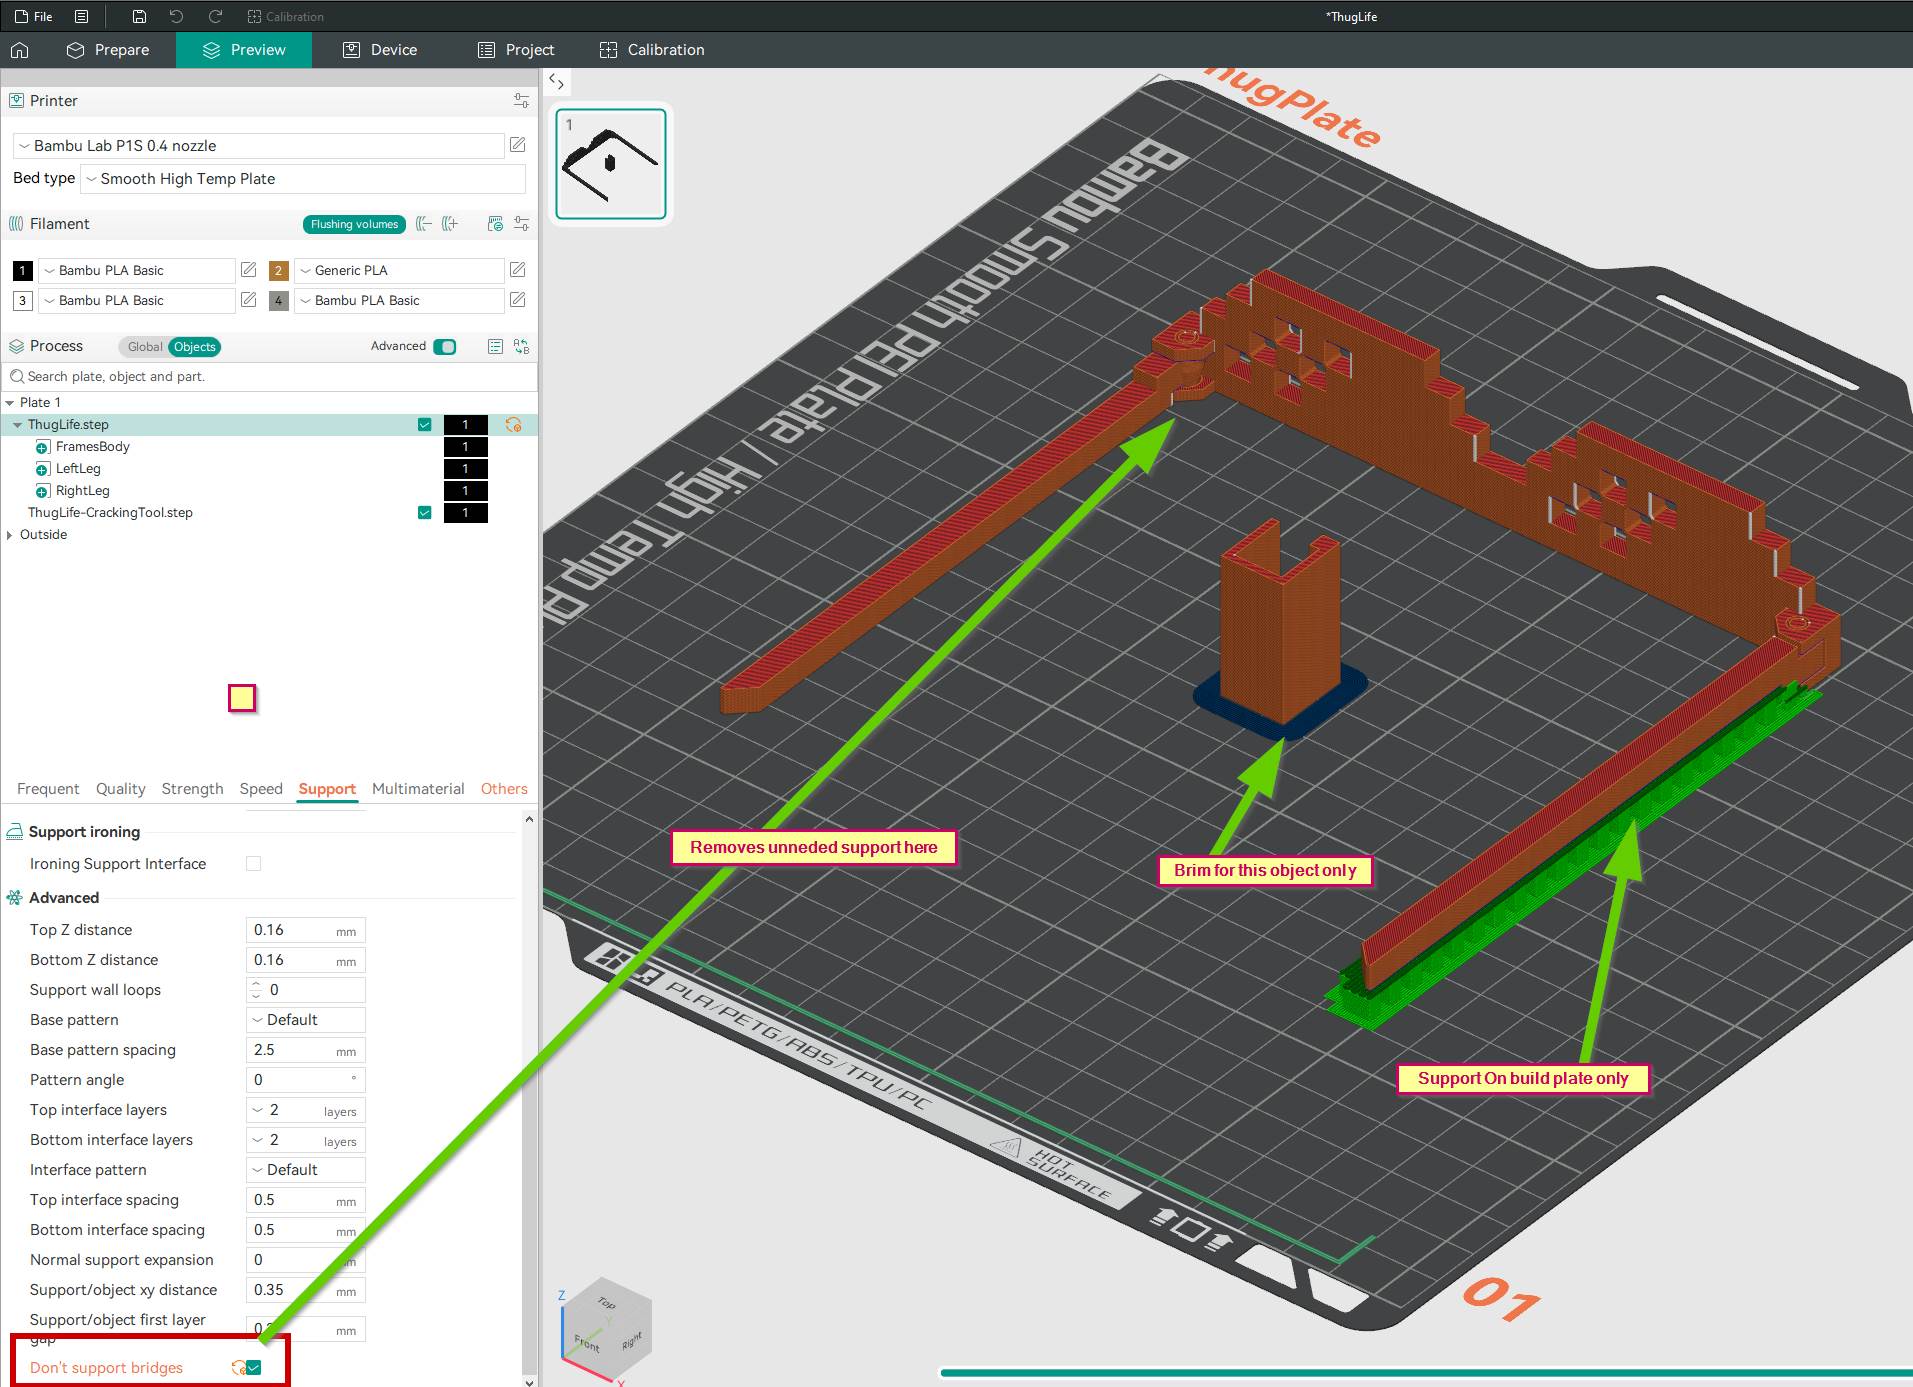Expand the Outside tree node
This screenshot has width=1913, height=1387.
point(10,535)
